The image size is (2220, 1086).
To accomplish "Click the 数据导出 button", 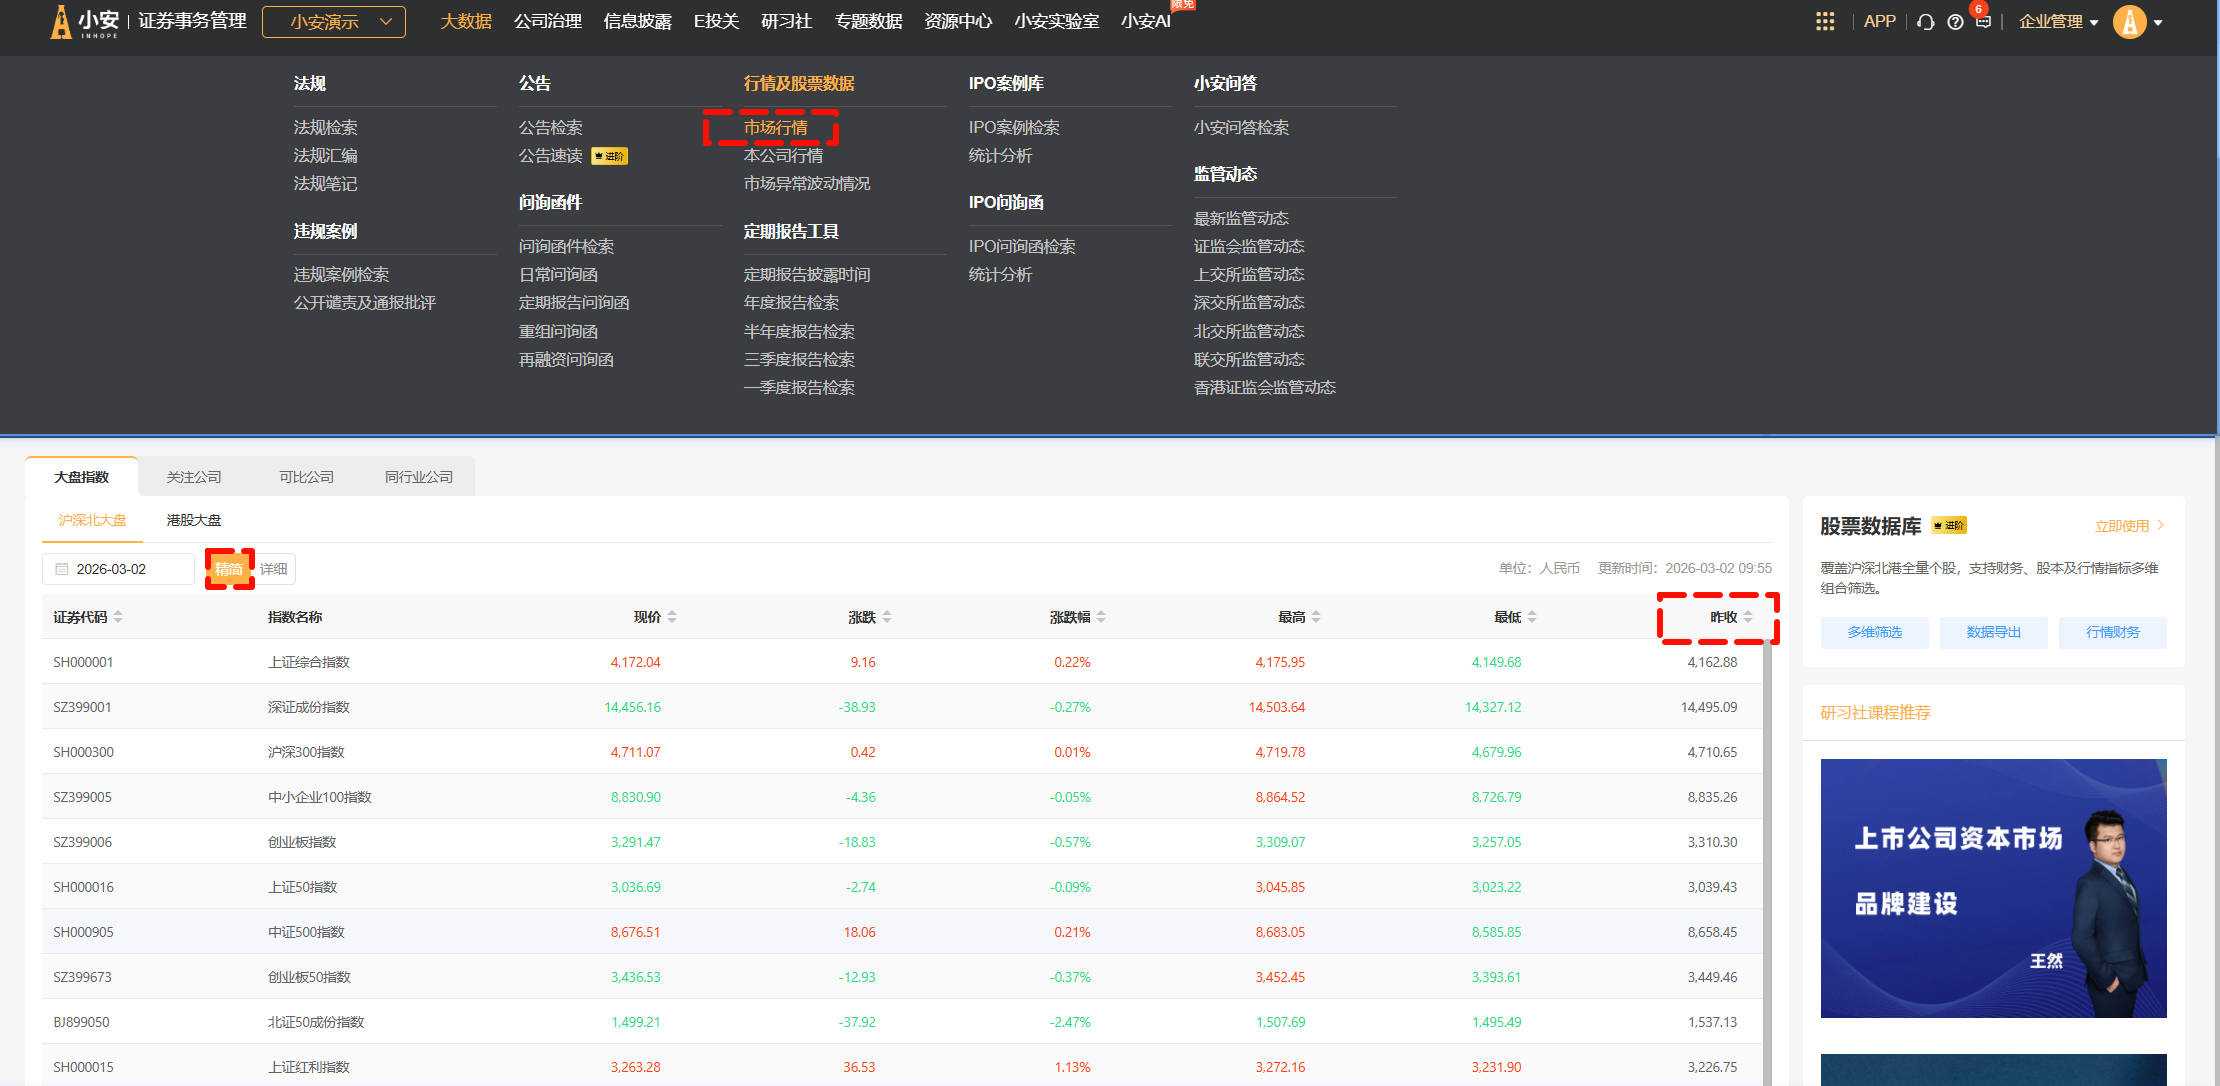I will [x=1993, y=632].
